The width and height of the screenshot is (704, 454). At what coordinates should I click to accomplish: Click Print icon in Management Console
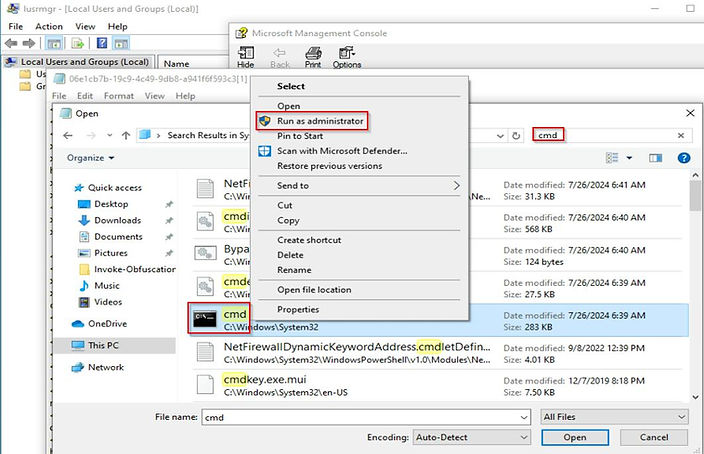tap(313, 57)
